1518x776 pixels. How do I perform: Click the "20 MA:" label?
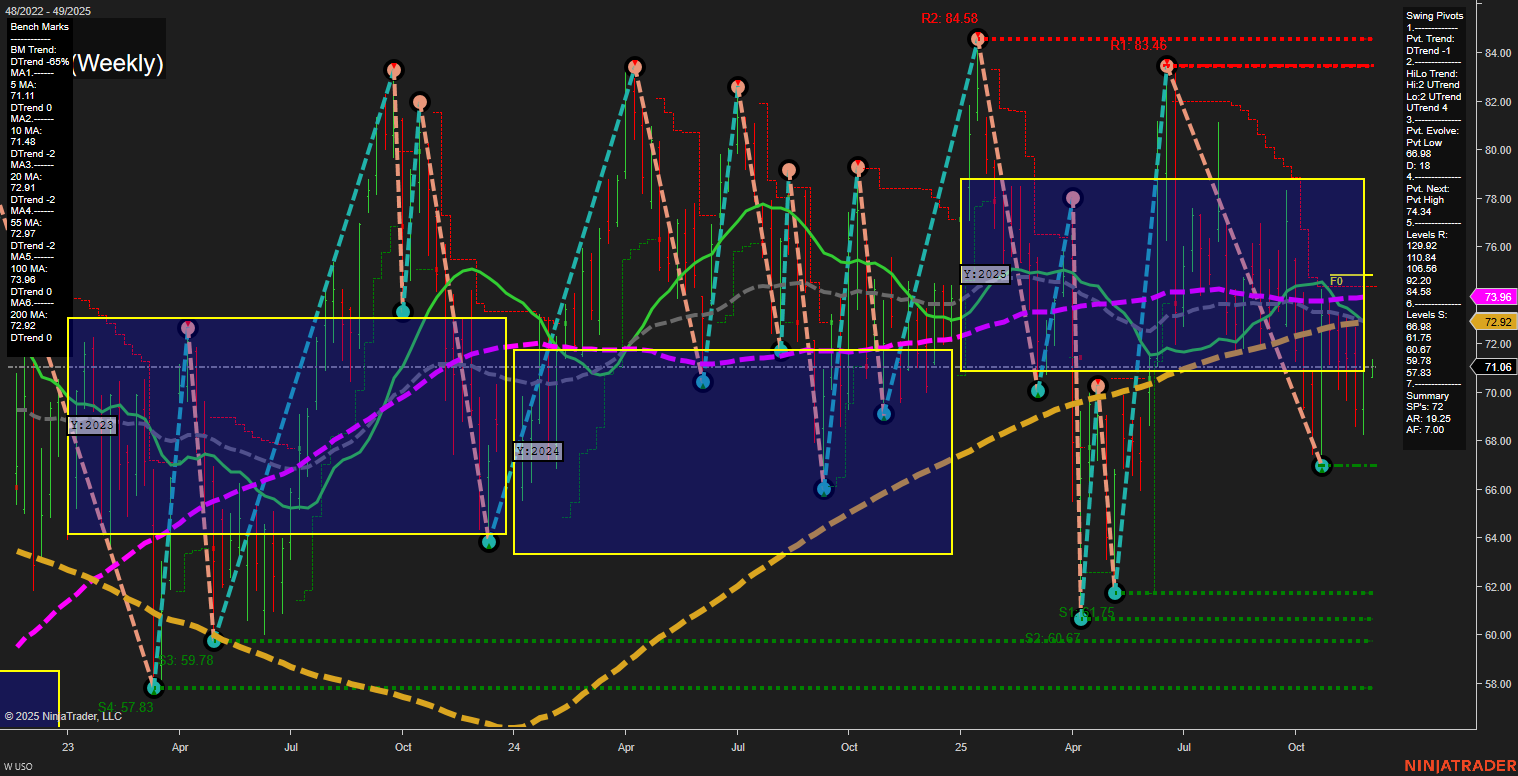(x=27, y=177)
